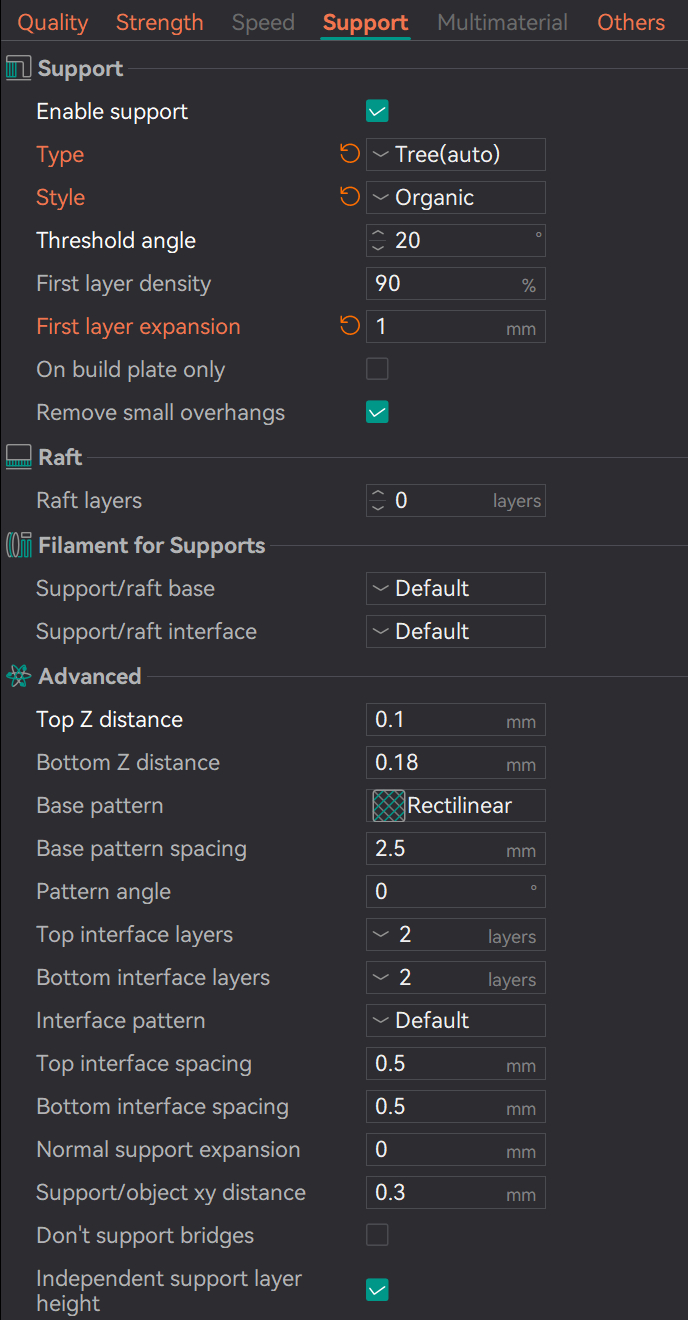Image resolution: width=688 pixels, height=1320 pixels.
Task: Click the Advanced section atom icon
Action: 19,677
